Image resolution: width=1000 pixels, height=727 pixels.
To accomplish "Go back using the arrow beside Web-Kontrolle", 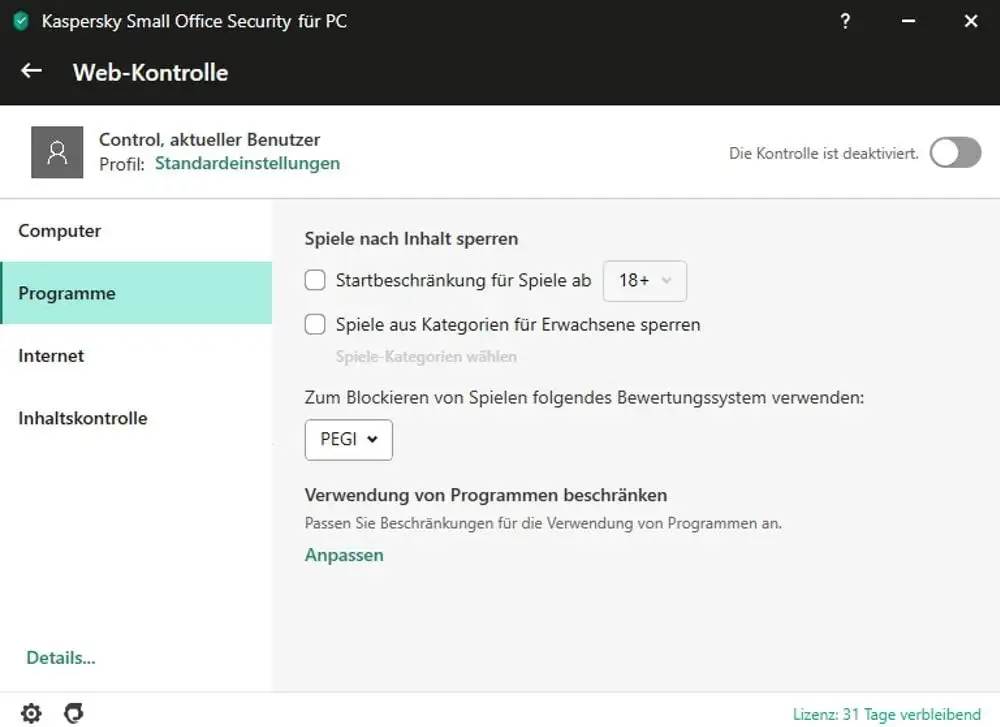I will 32,71.
